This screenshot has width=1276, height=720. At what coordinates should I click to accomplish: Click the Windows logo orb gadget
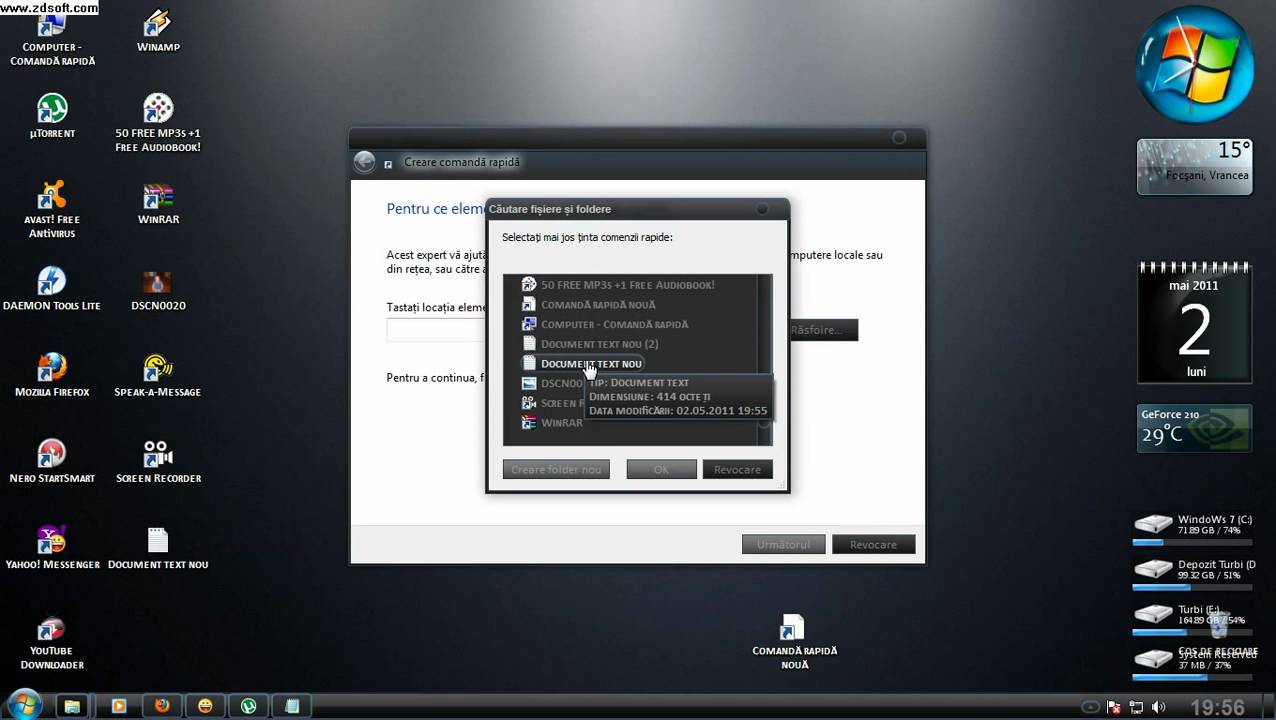[x=1195, y=67]
